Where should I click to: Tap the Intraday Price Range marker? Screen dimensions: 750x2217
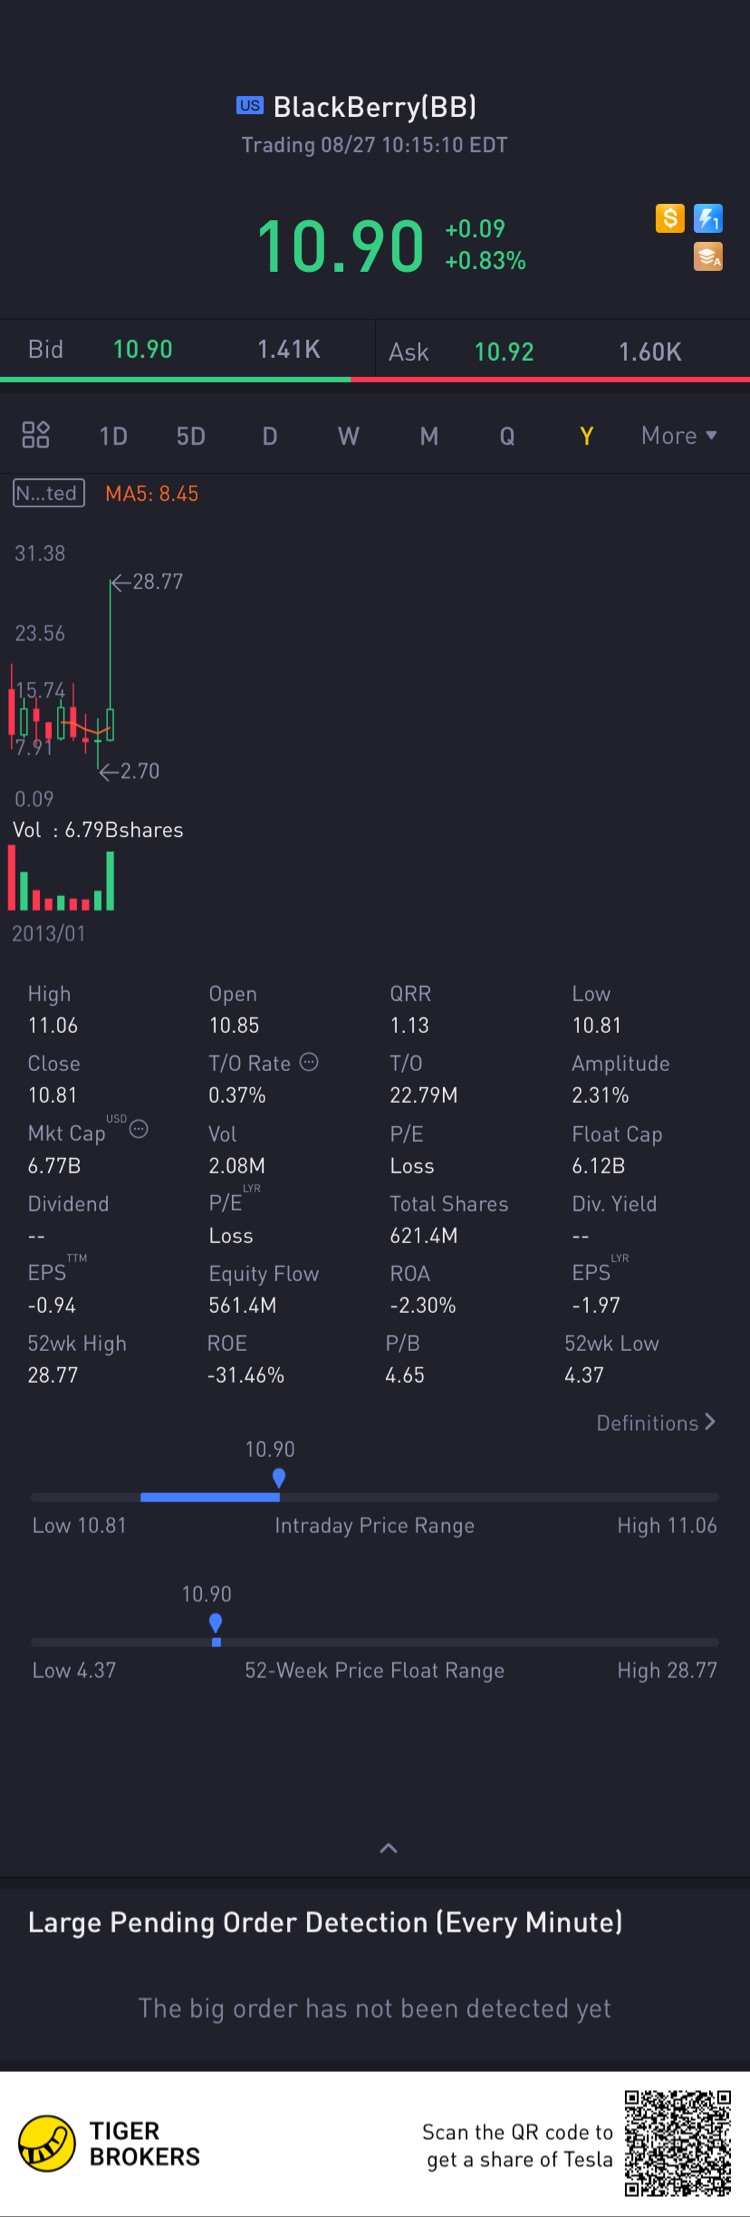click(279, 1478)
